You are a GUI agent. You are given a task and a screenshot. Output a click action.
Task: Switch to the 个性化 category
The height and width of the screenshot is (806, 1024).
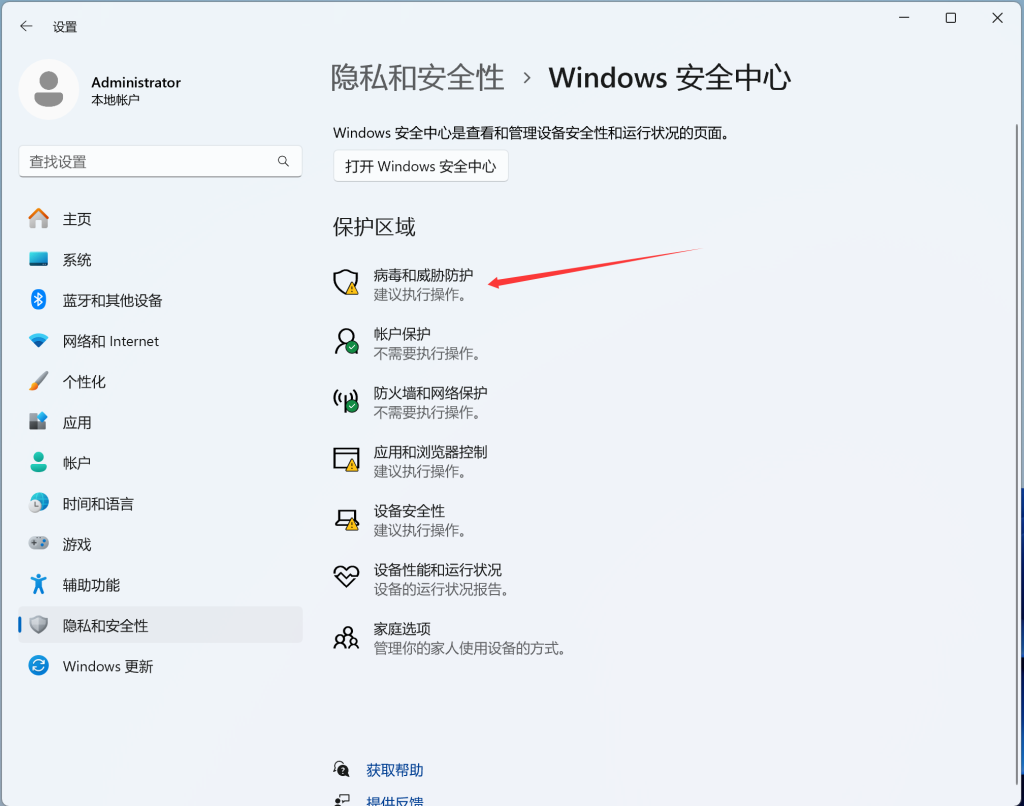(160, 381)
